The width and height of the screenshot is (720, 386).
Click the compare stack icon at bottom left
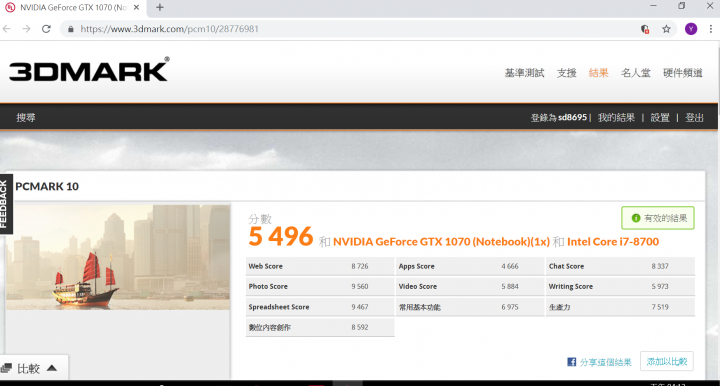[6, 368]
